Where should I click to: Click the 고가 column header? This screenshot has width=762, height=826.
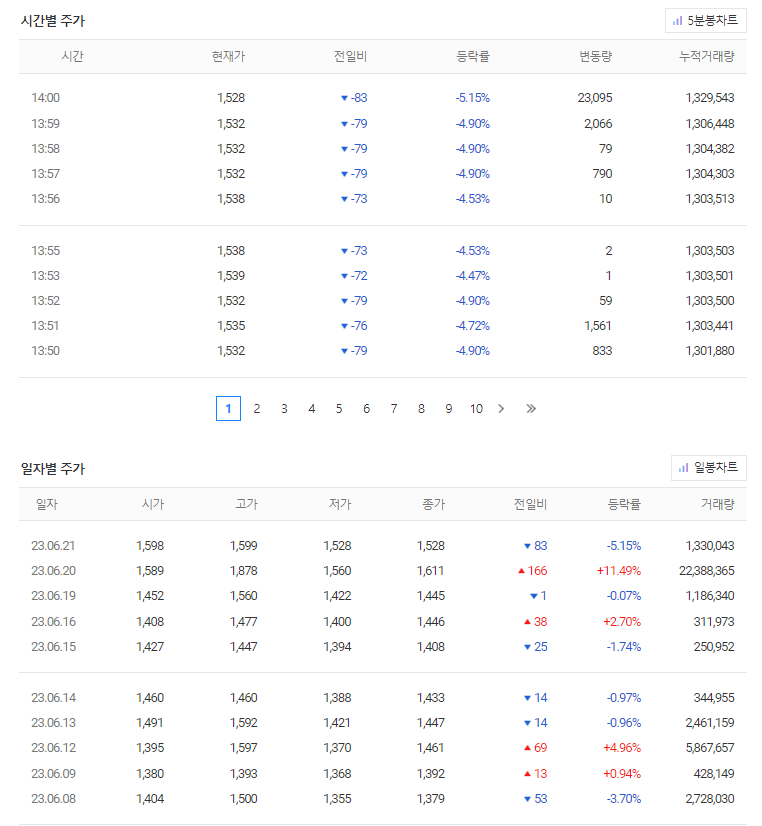[246, 504]
